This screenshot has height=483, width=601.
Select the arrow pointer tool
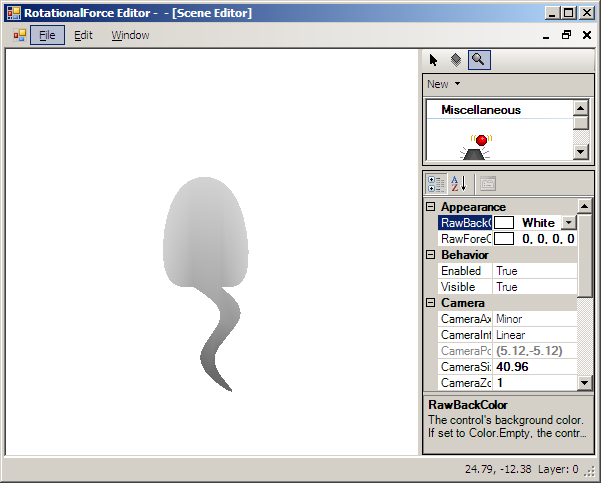[434, 60]
